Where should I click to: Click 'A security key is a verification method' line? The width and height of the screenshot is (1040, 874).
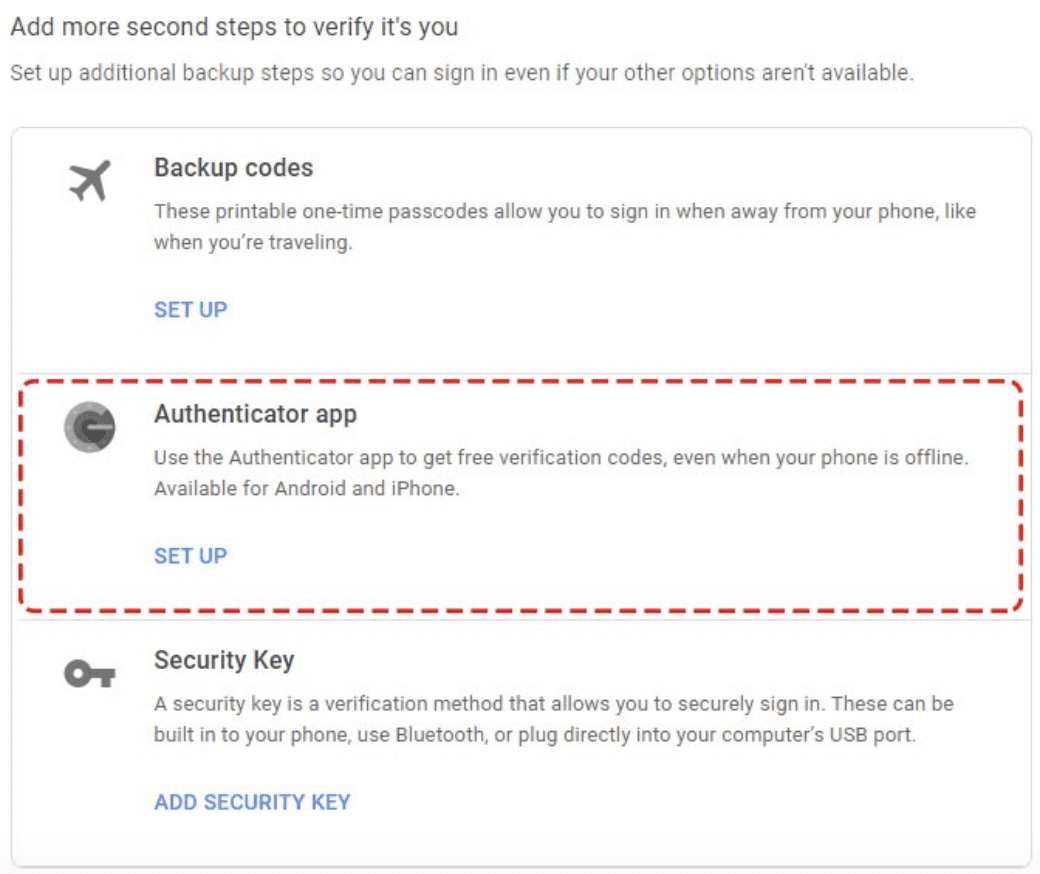coord(553,704)
